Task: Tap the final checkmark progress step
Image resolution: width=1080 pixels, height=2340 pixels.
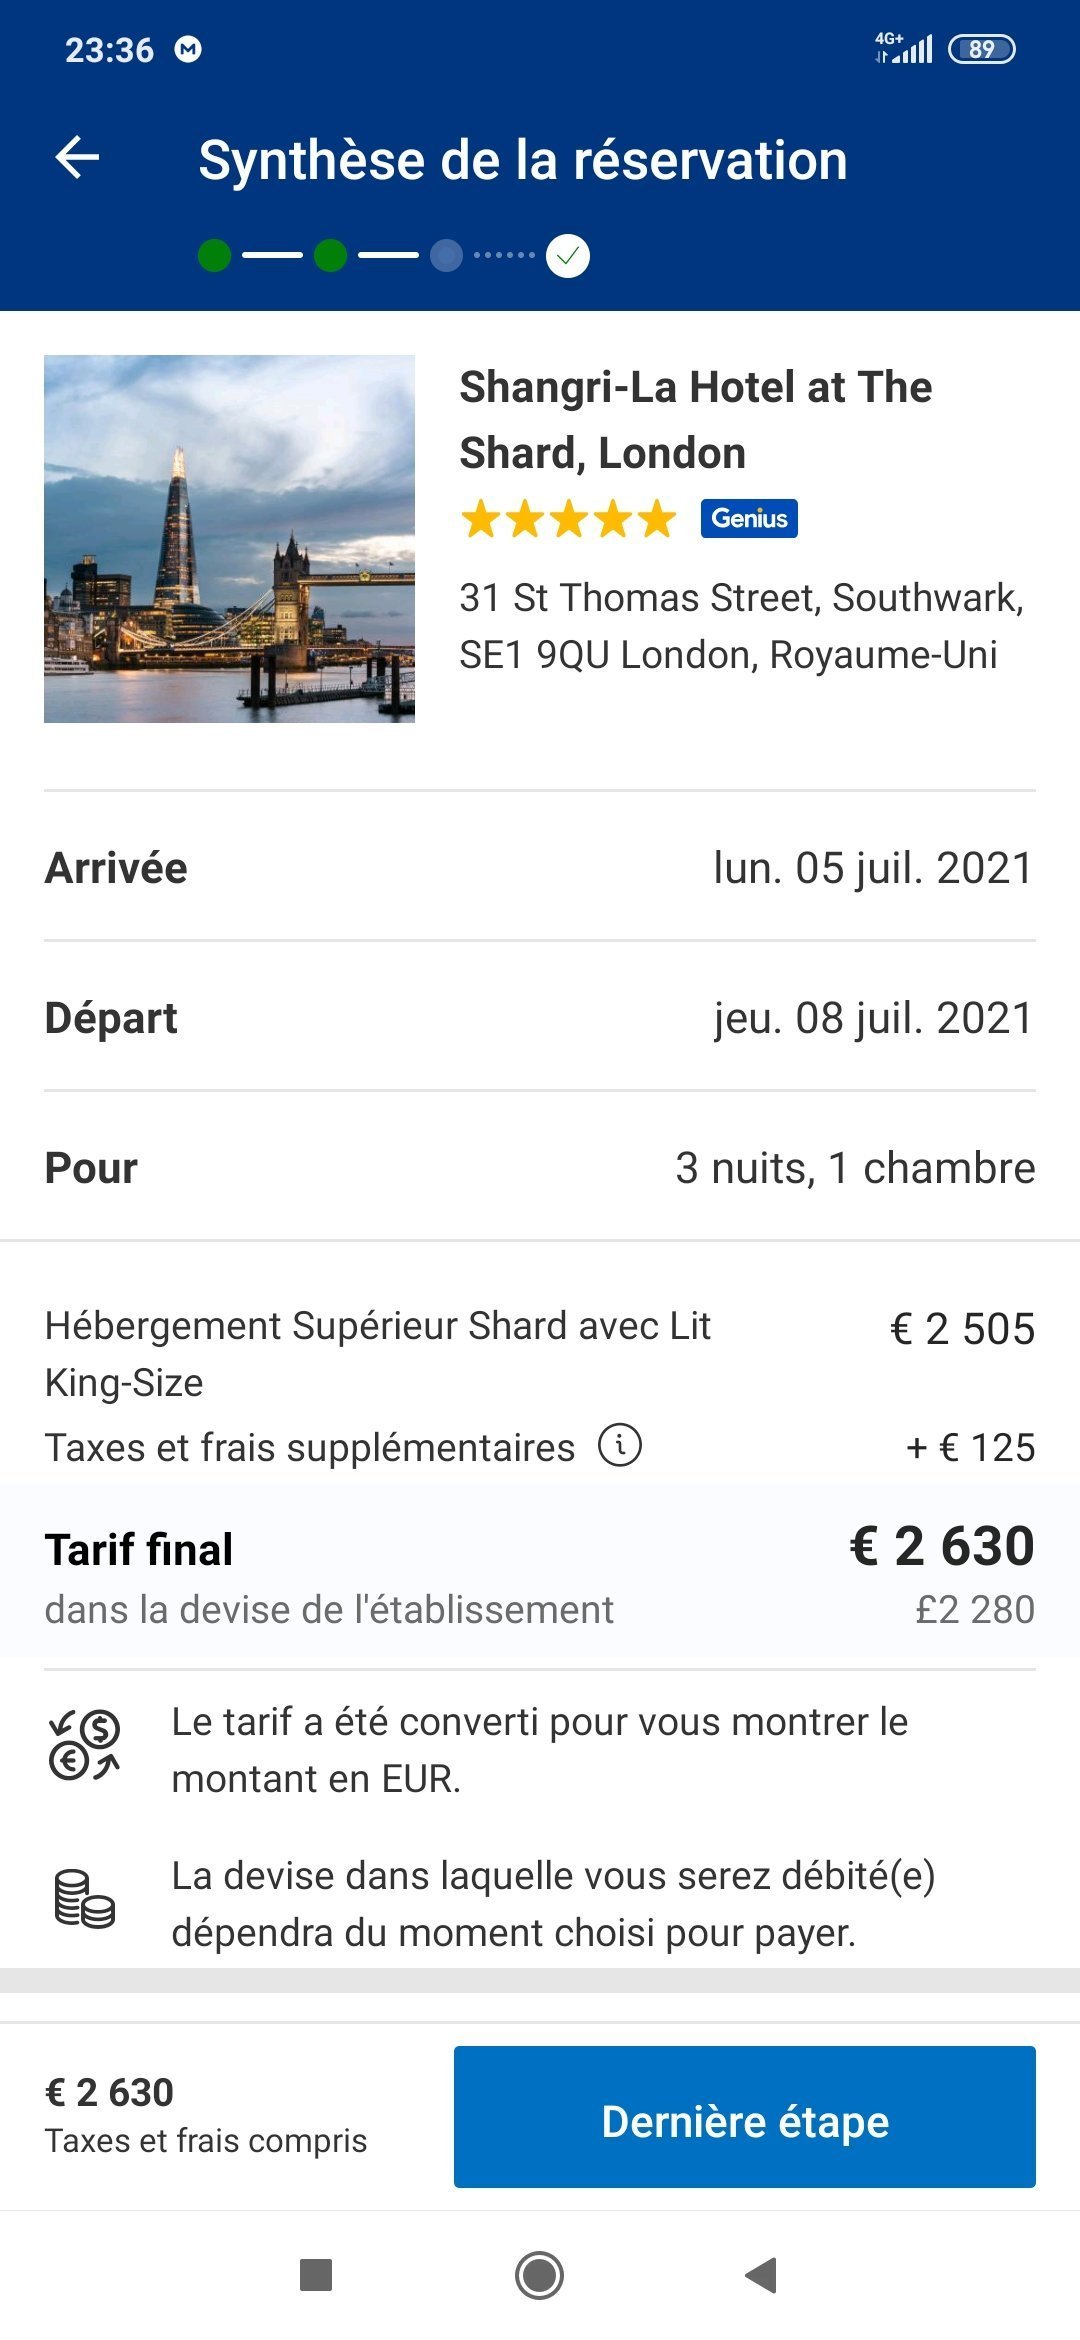Action: (x=568, y=256)
